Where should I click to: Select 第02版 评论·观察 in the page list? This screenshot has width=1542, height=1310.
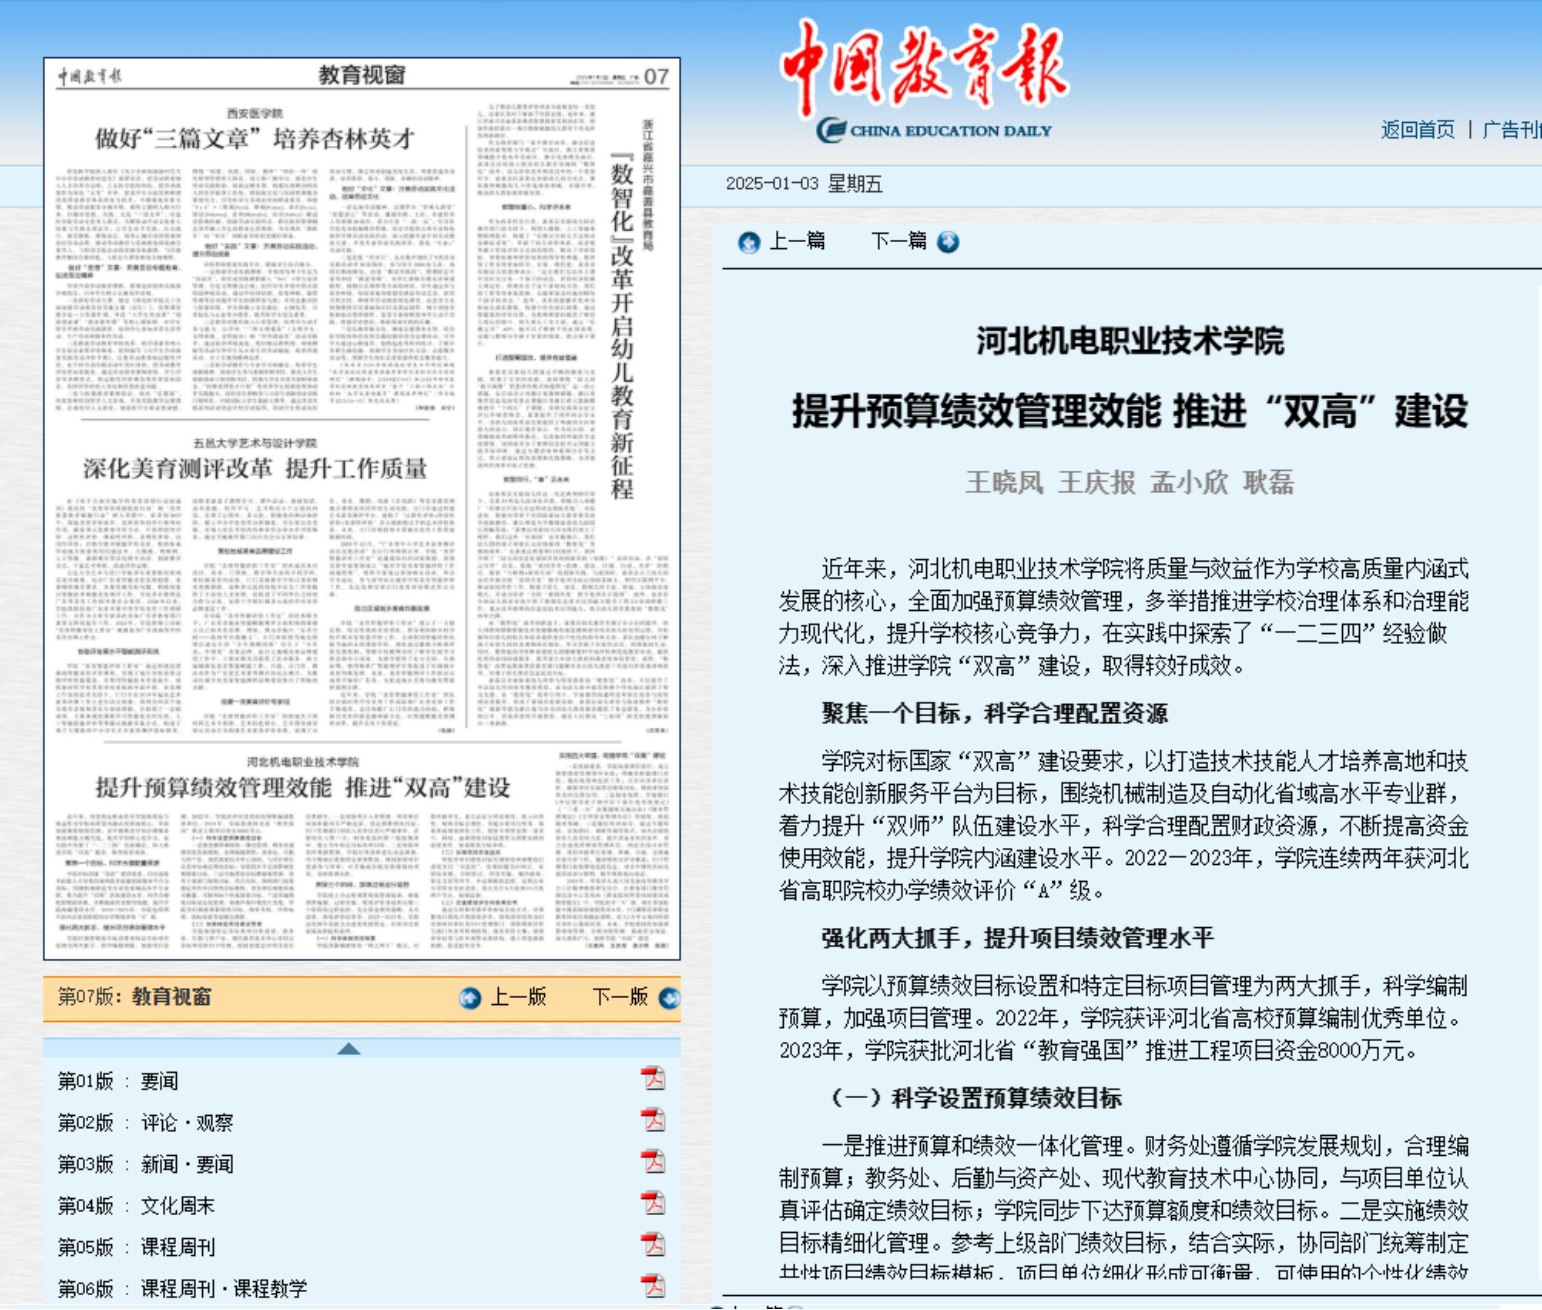145,1123
